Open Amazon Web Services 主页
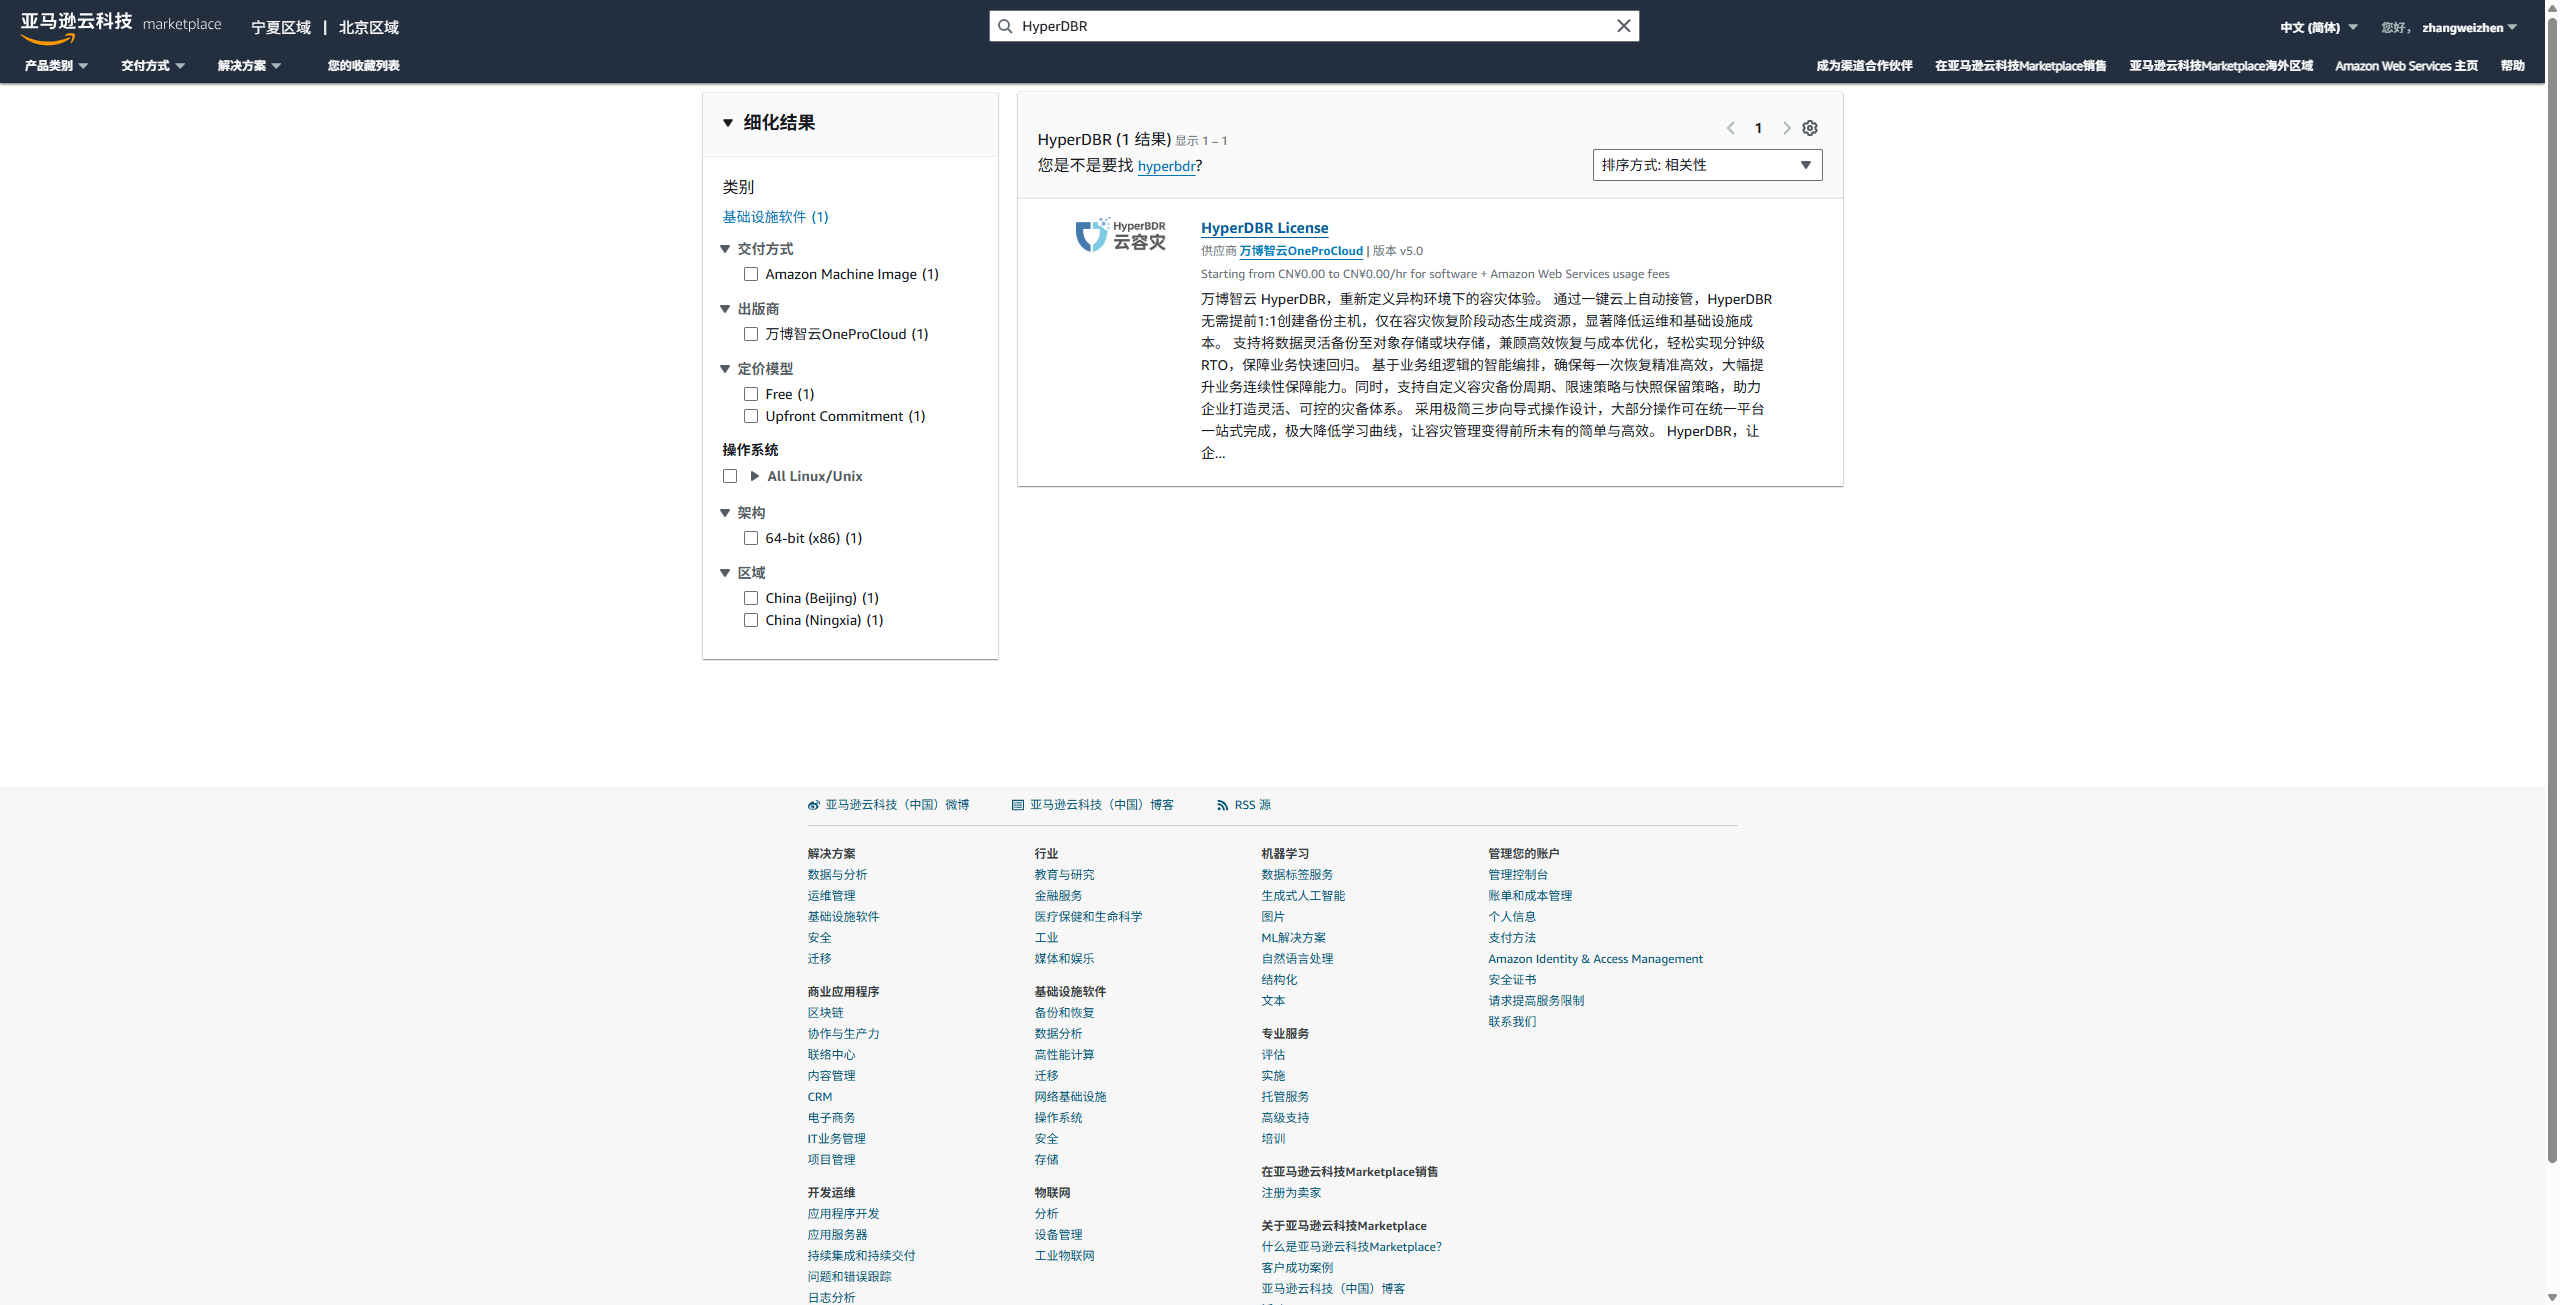The image size is (2560, 1305). [x=2406, y=66]
